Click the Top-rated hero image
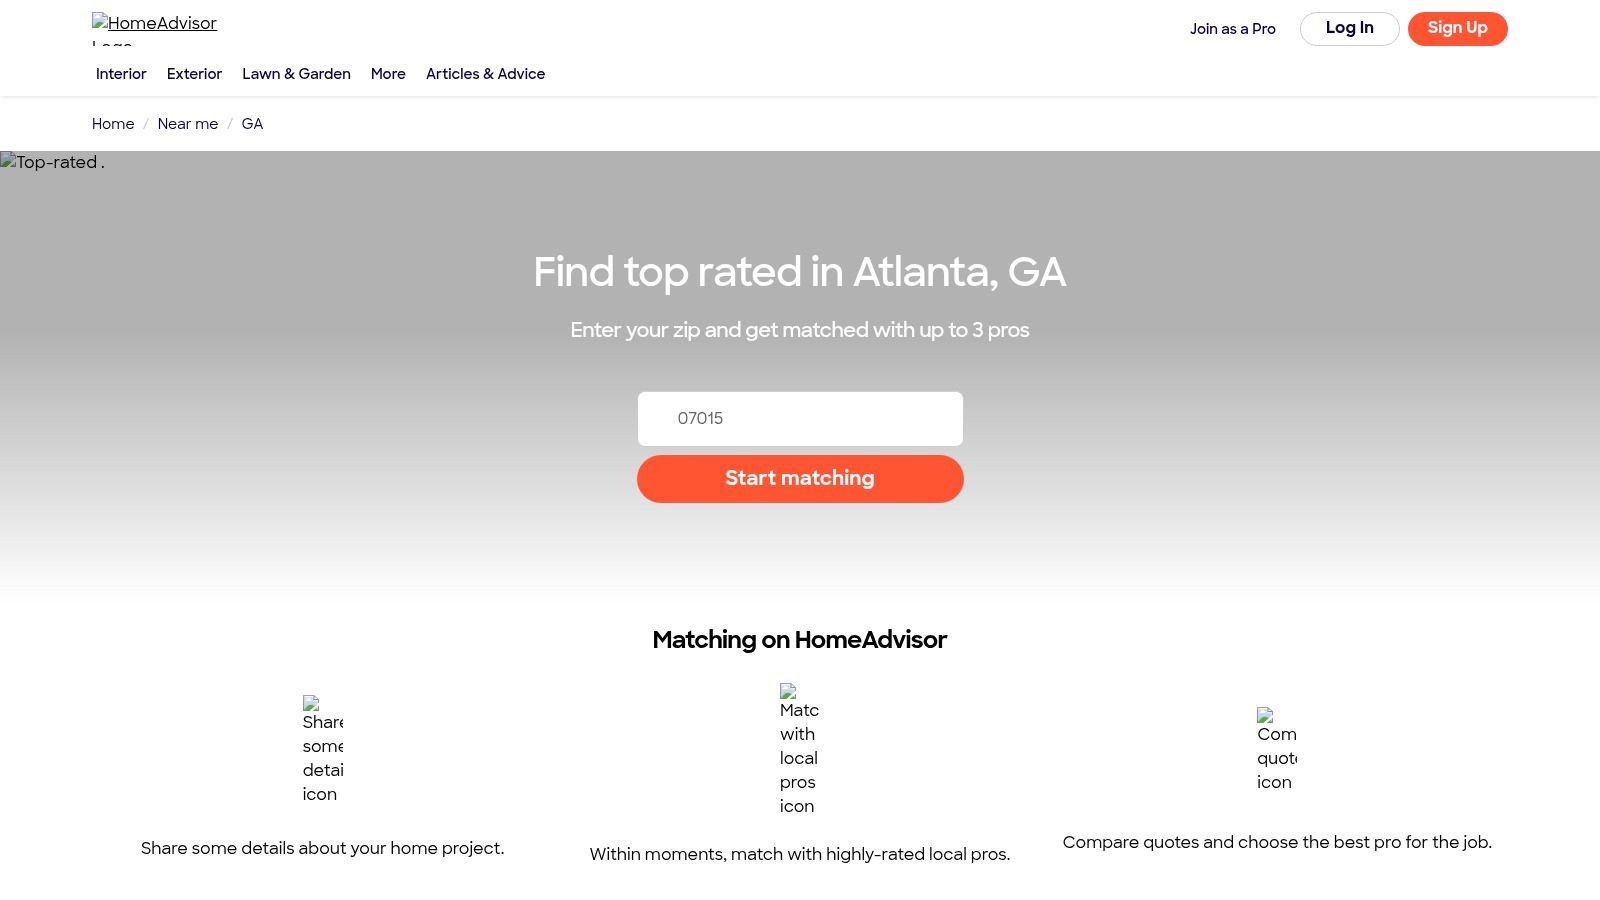 (x=52, y=162)
